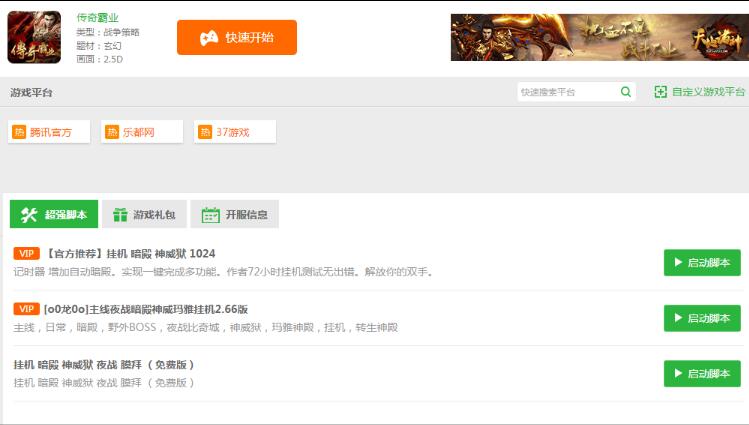Click hot badge icon on 37游戏
Screen dimensions: 749x425
pyautogui.click(x=205, y=132)
